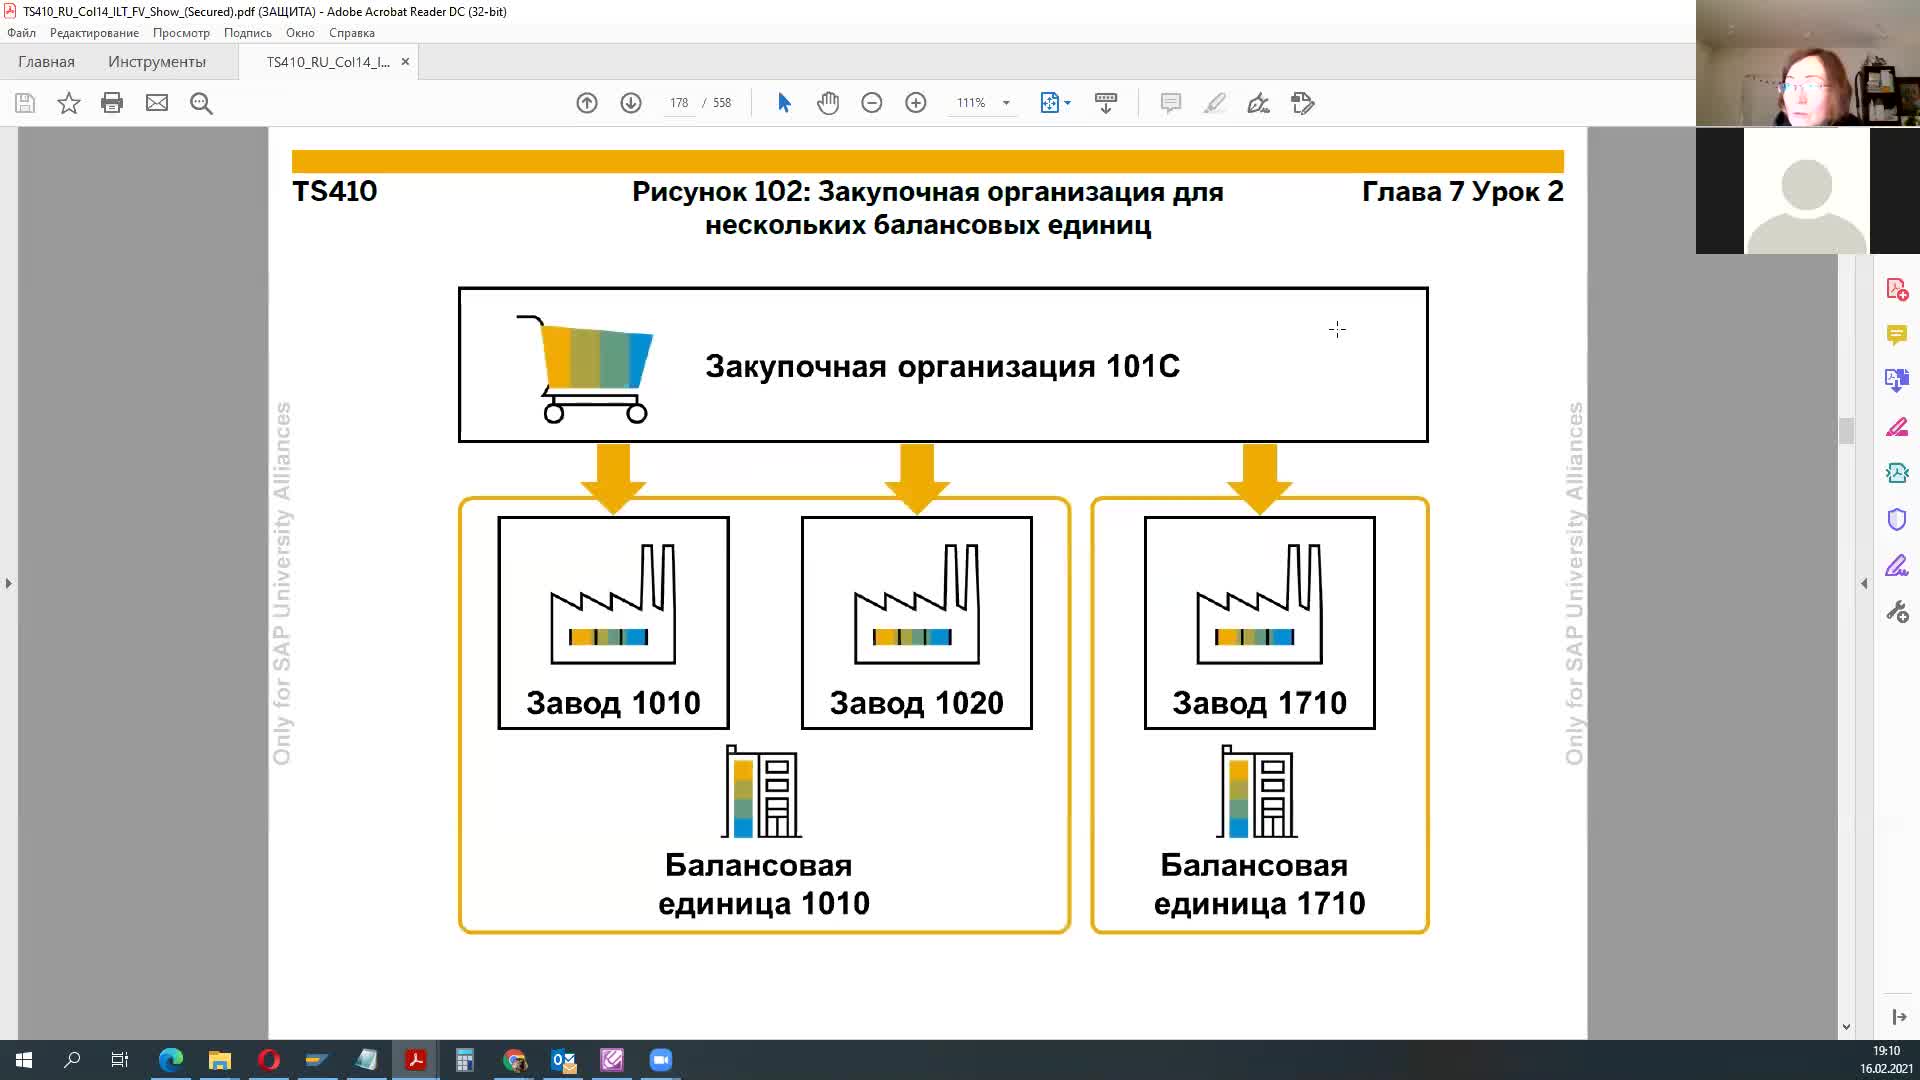
Task: Open Edit PDF tool in right pane
Action: [x=1897, y=427]
